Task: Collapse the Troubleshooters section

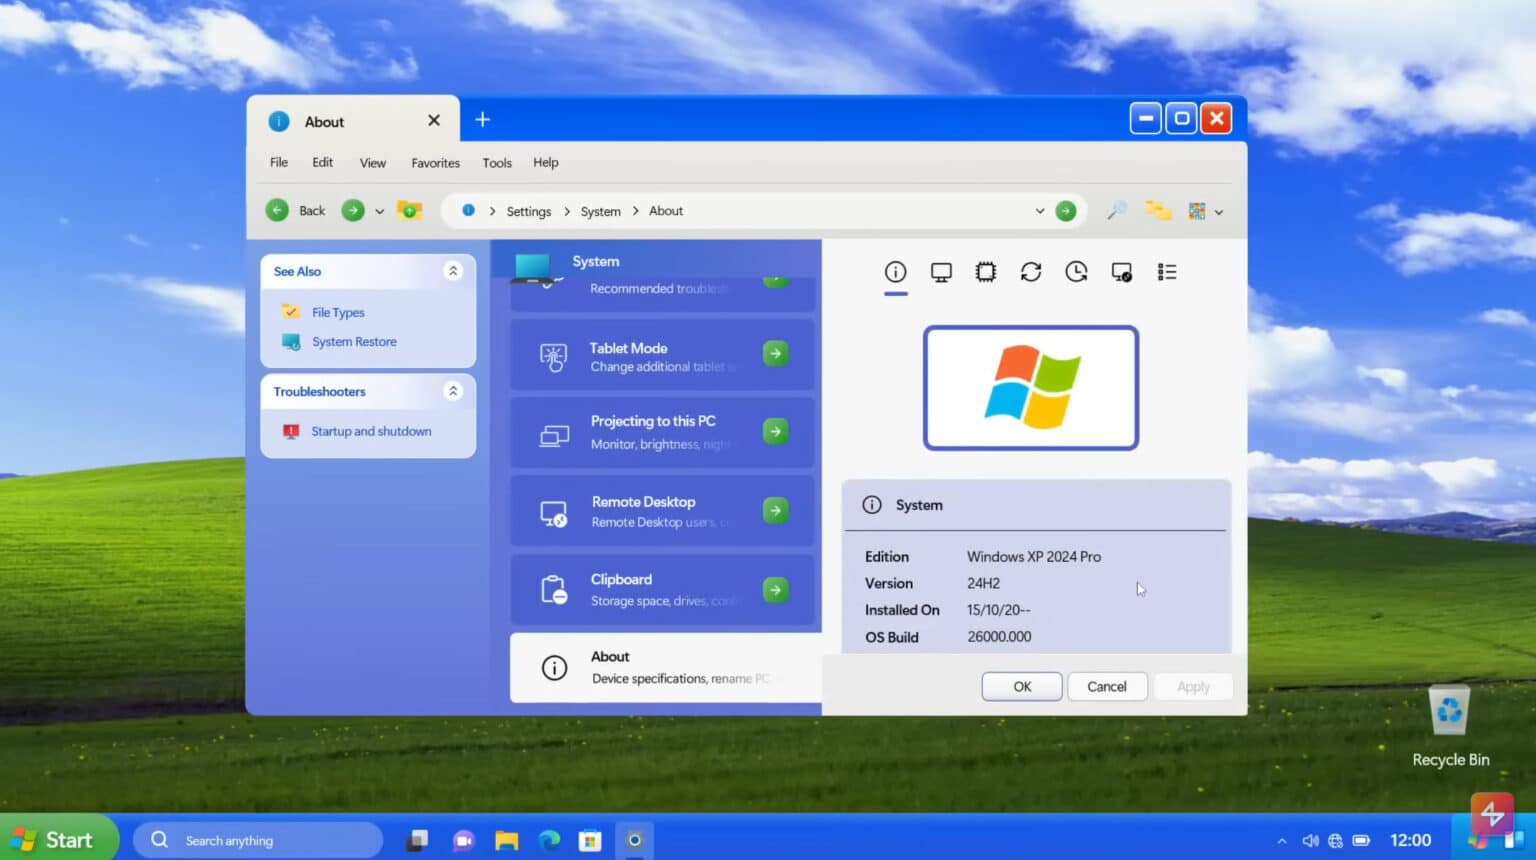Action: pos(453,390)
